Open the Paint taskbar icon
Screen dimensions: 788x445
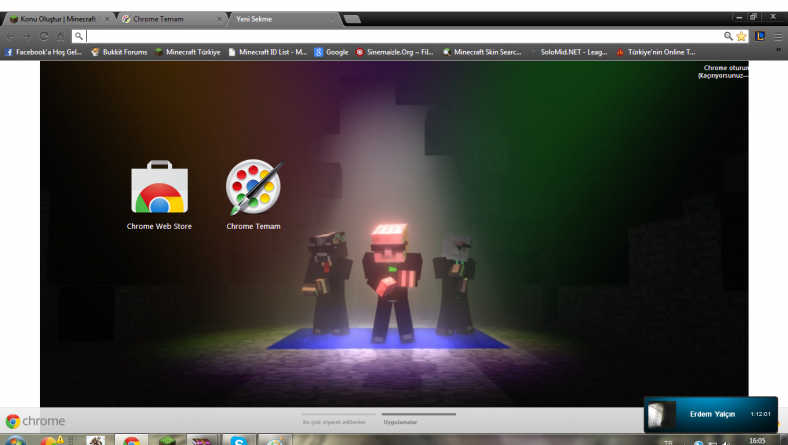pyautogui.click(x=274, y=440)
